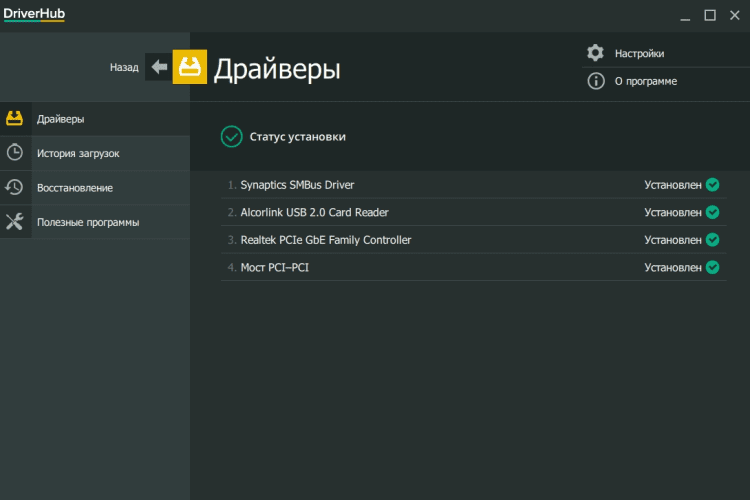Open the Драйверы sidebar section
Screen dimensions: 750x500
[61, 119]
